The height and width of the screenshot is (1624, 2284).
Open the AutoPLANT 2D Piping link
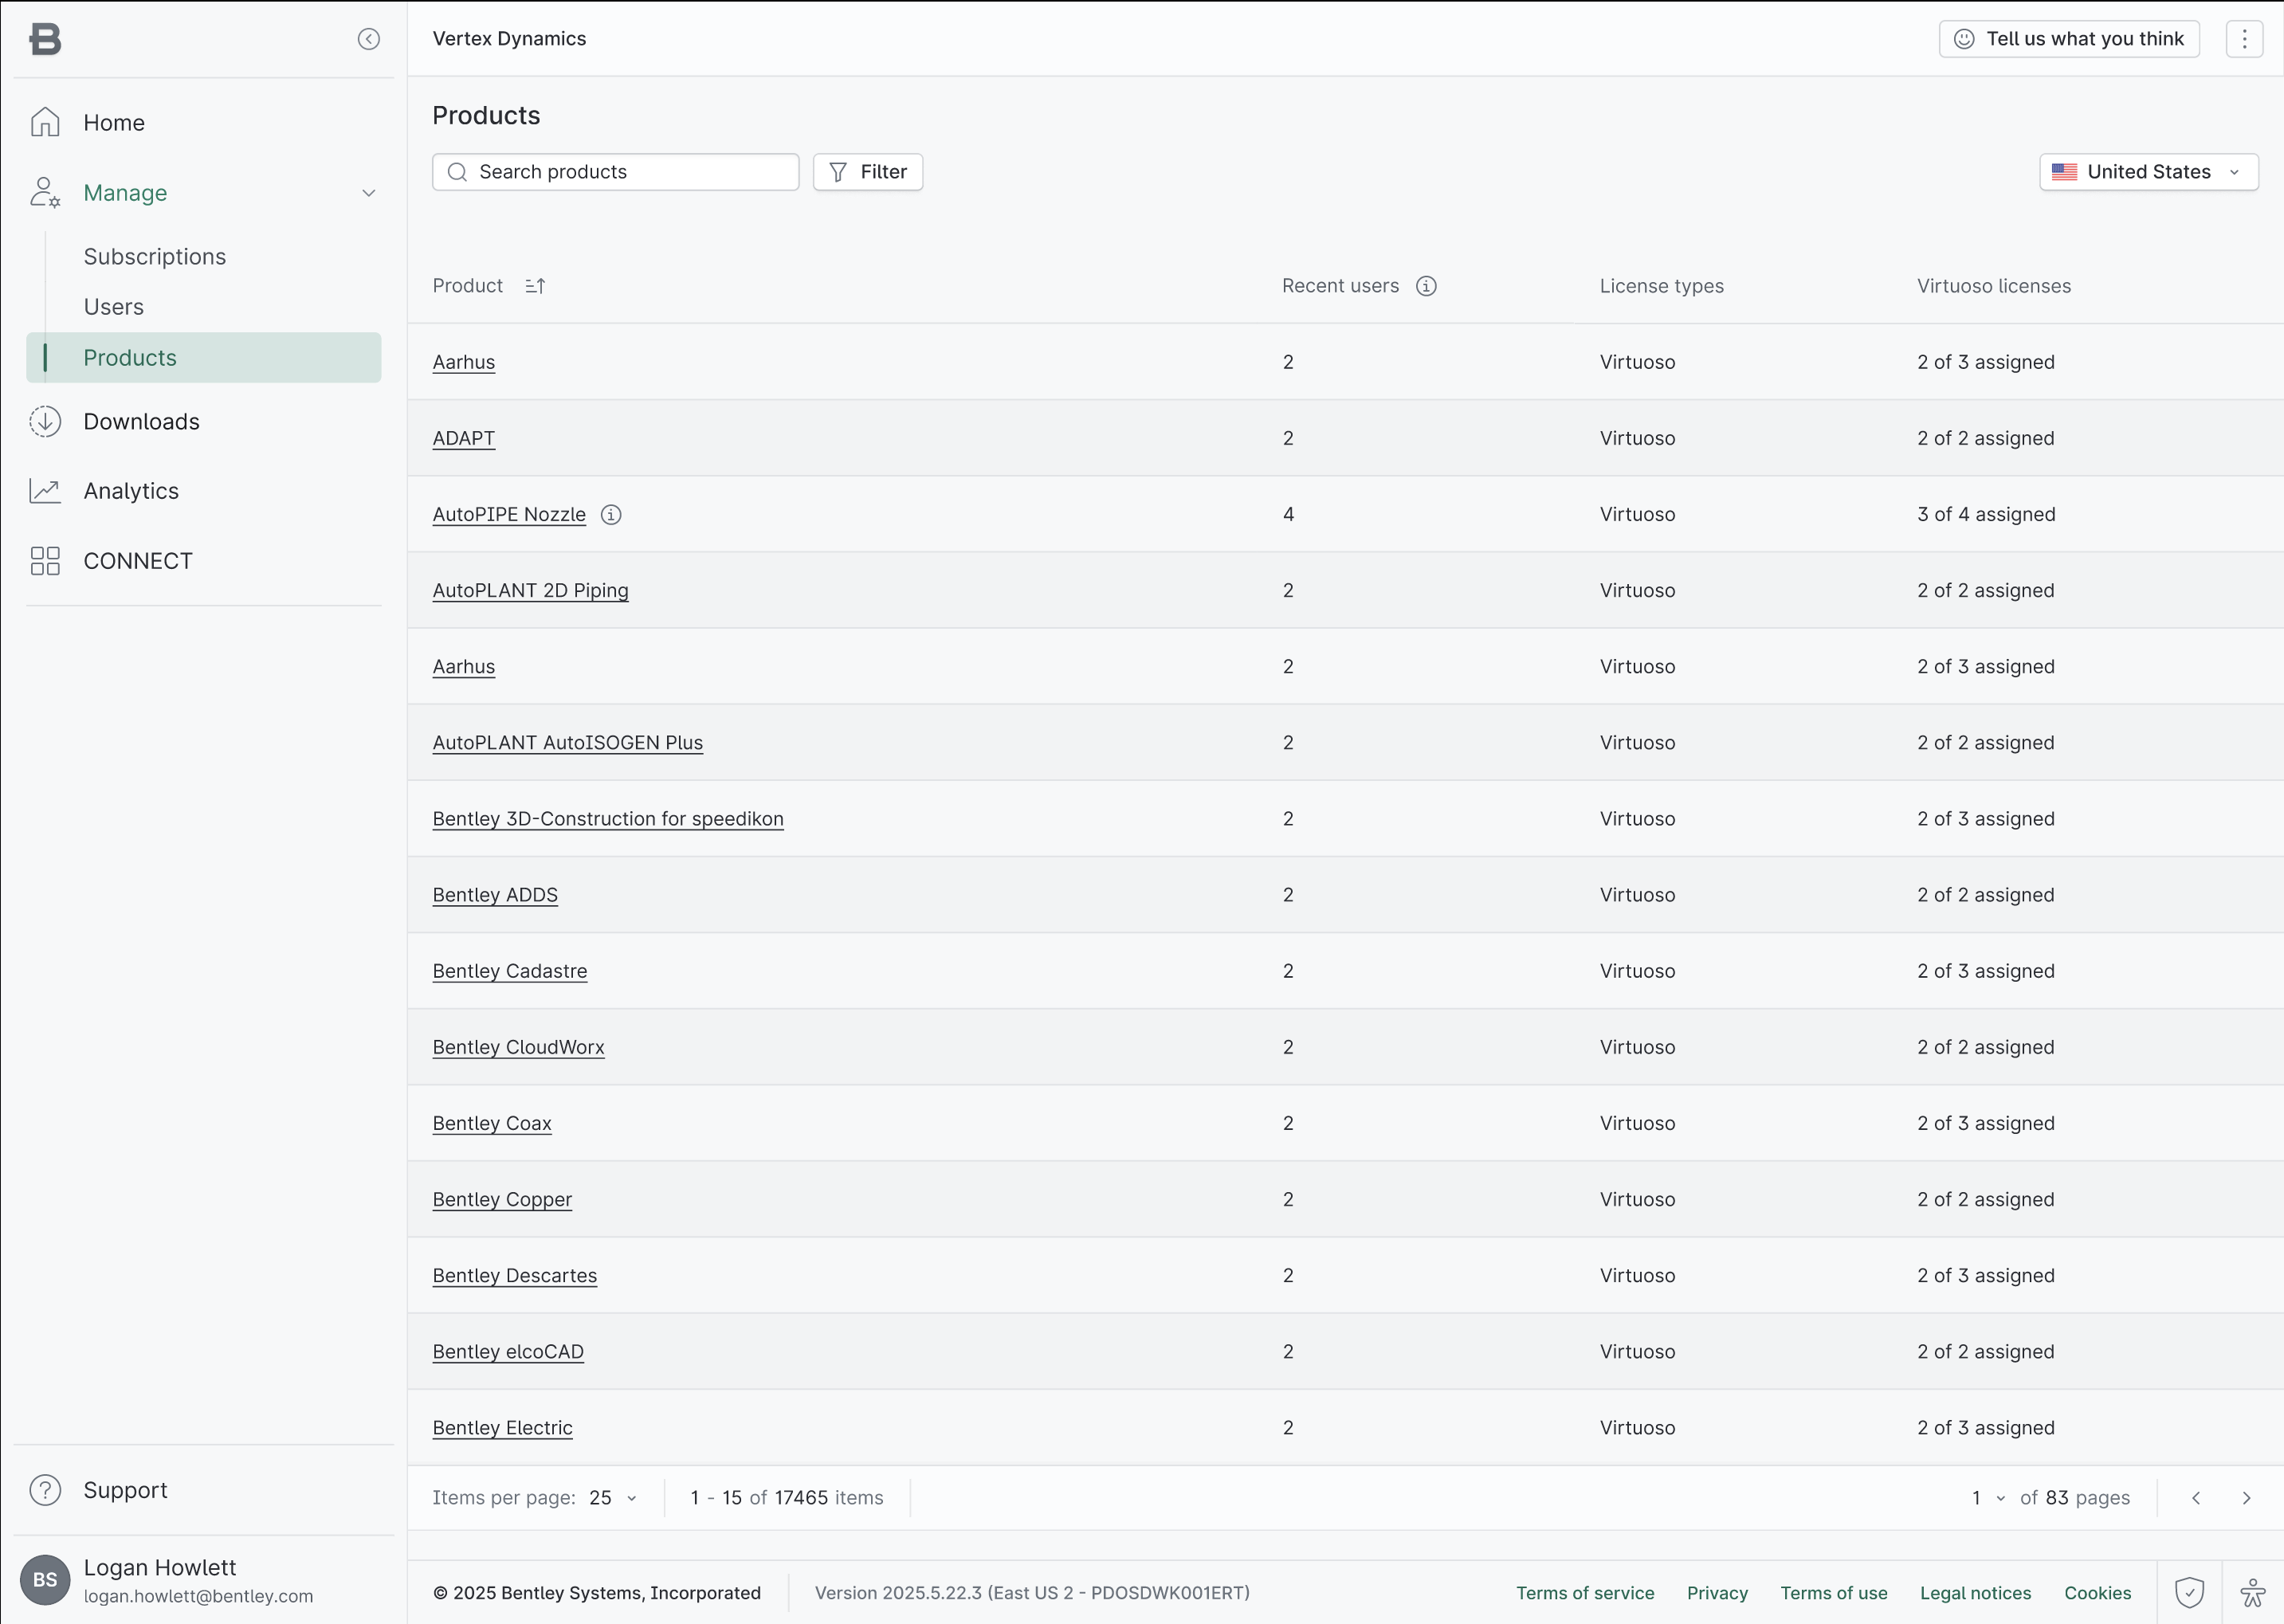(x=531, y=590)
